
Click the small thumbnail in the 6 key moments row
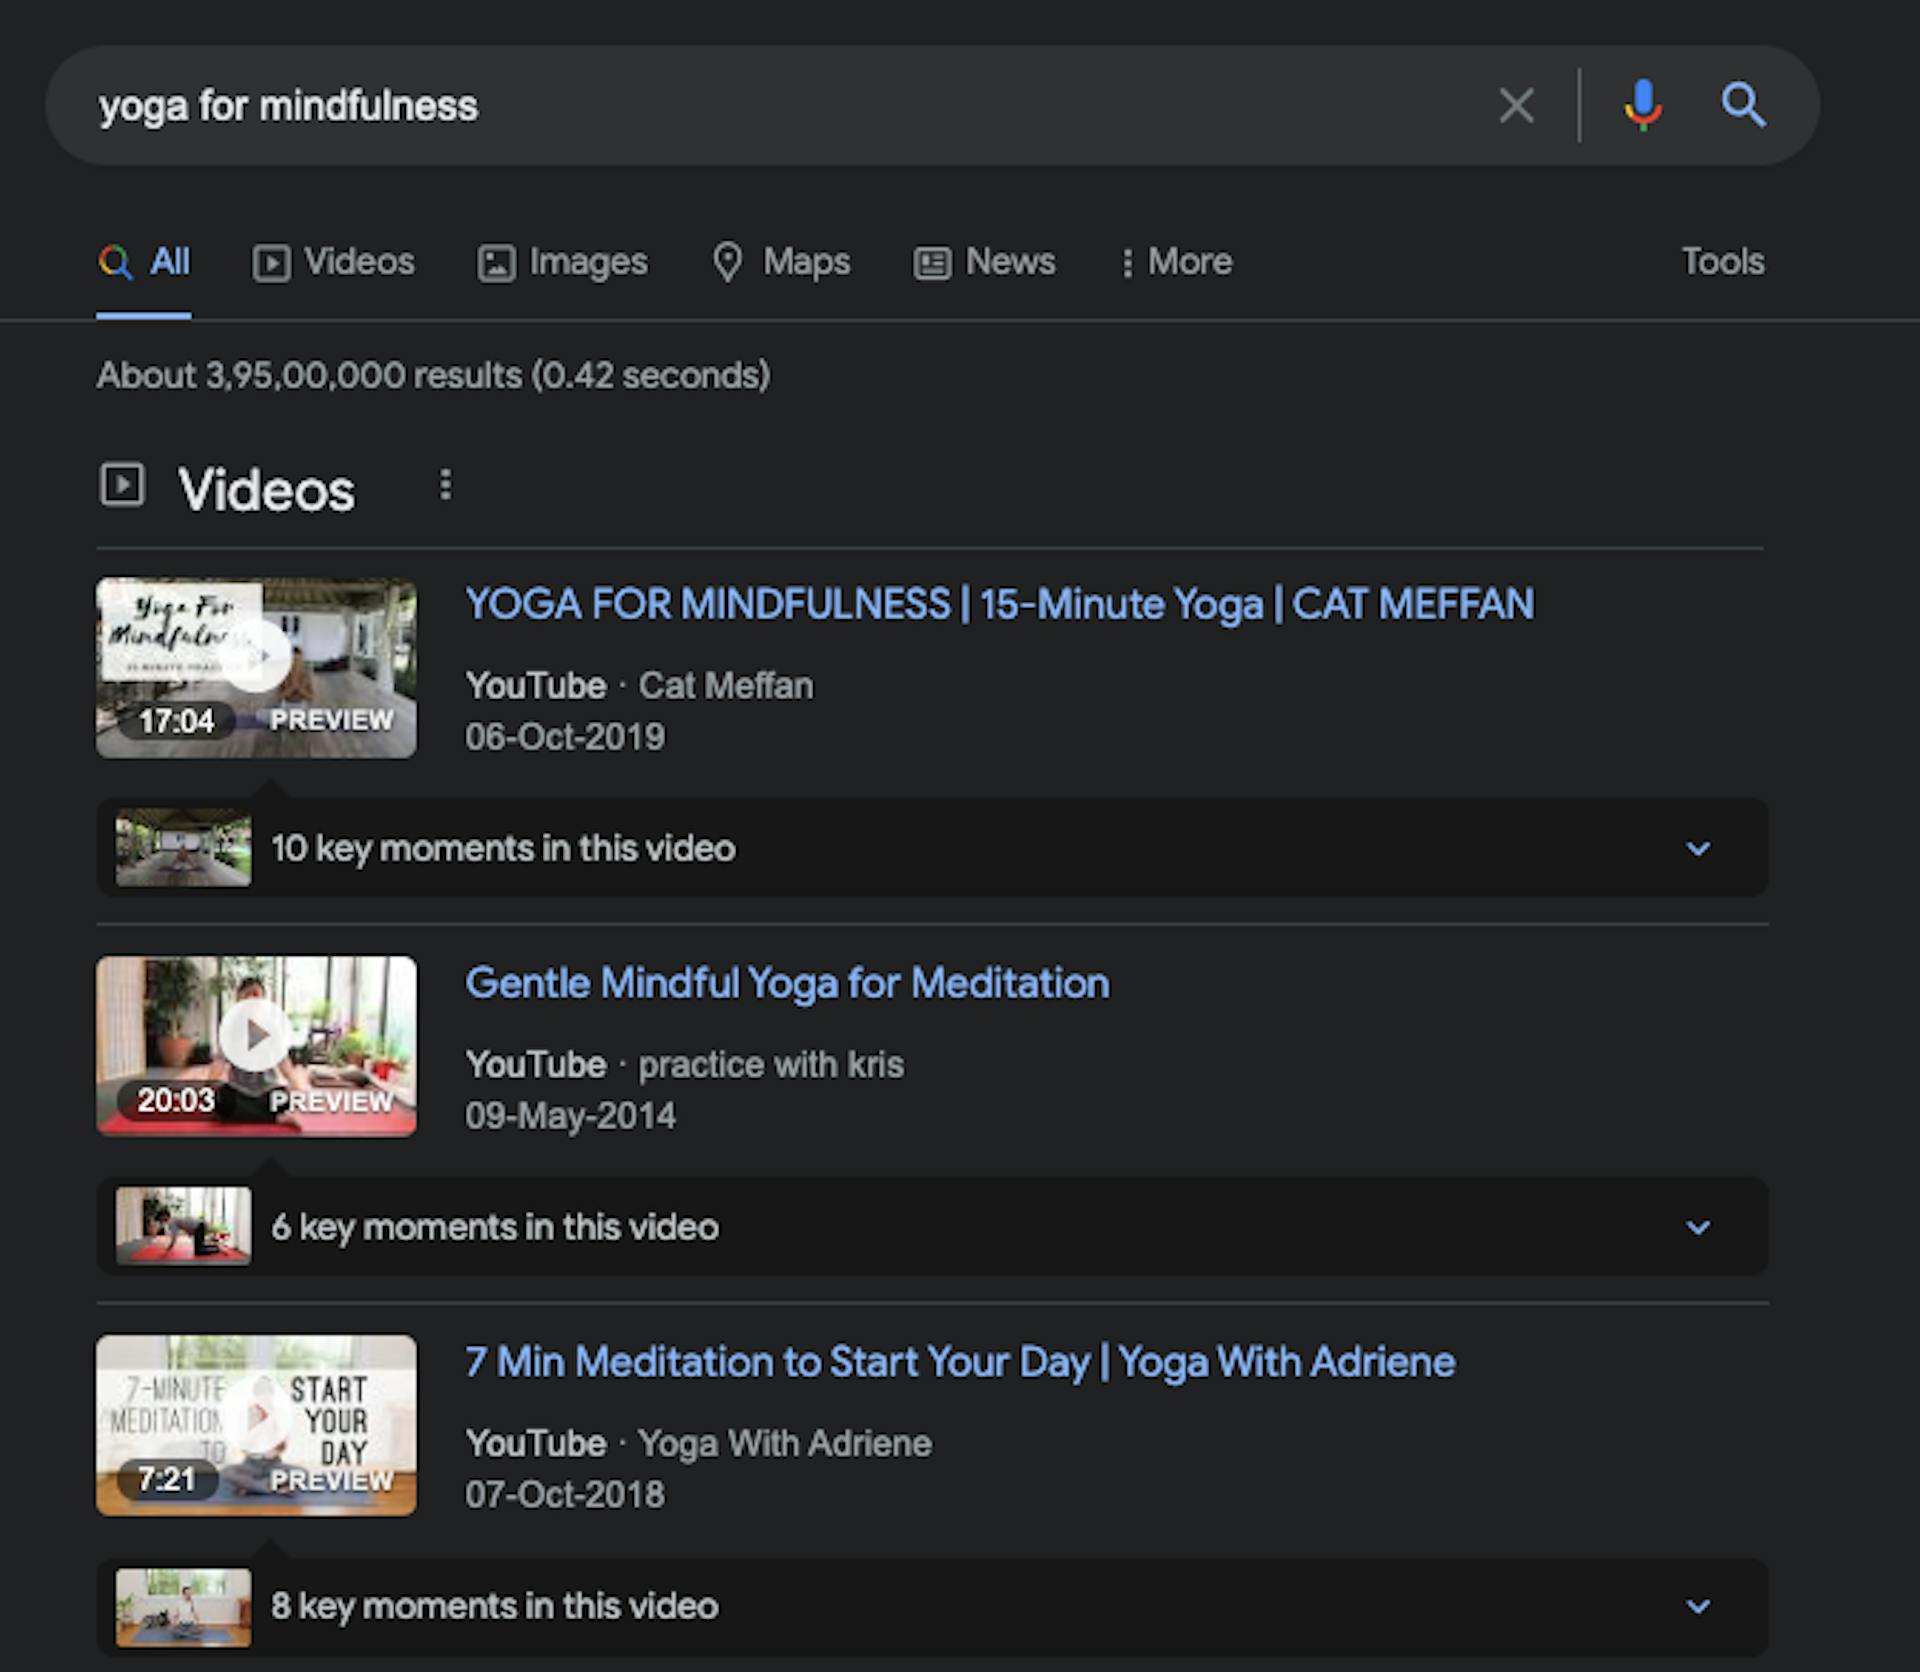(183, 1227)
